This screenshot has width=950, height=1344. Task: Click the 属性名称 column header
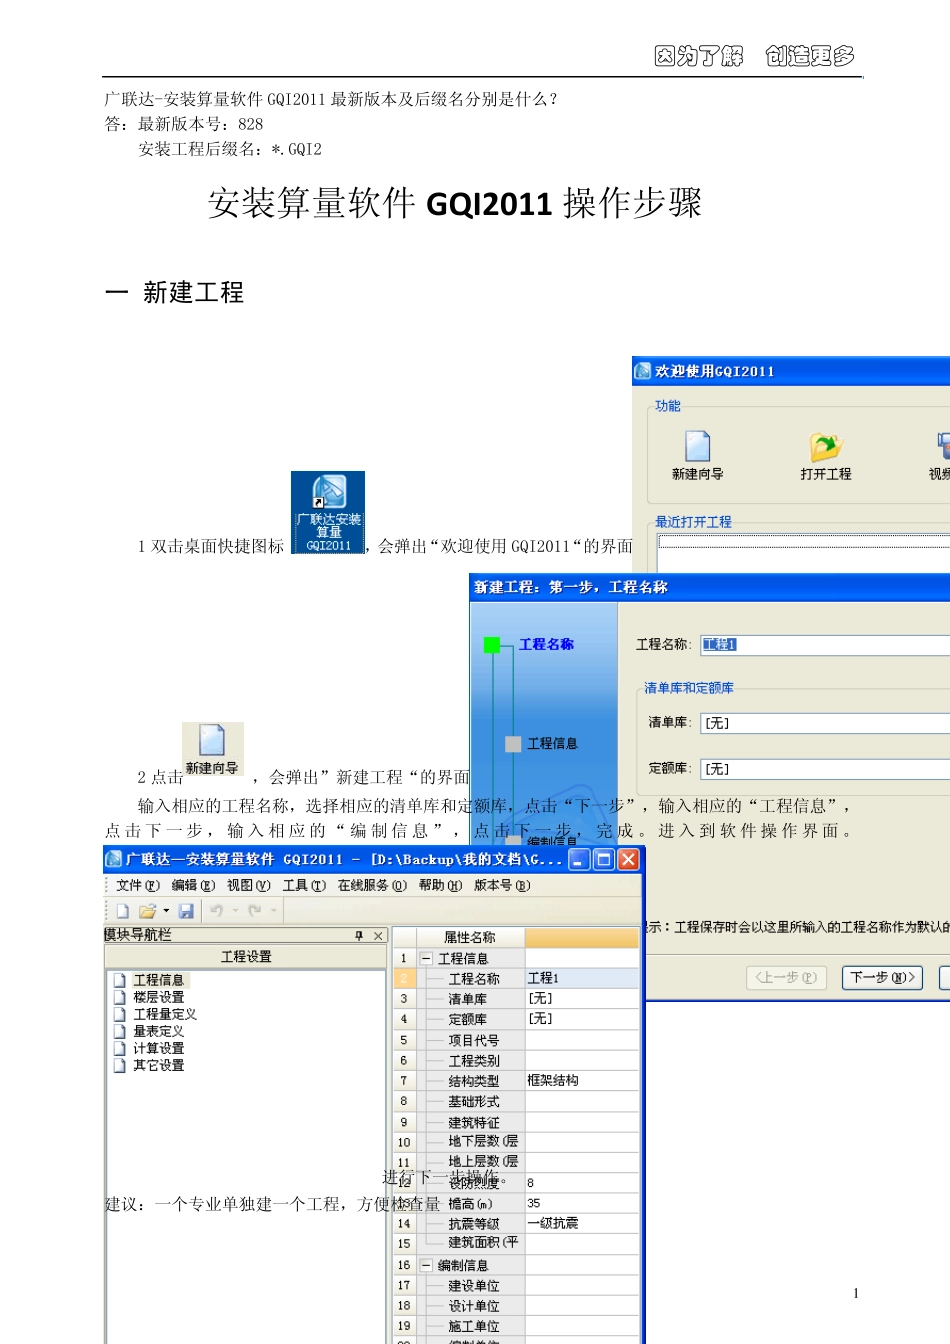[x=470, y=937]
